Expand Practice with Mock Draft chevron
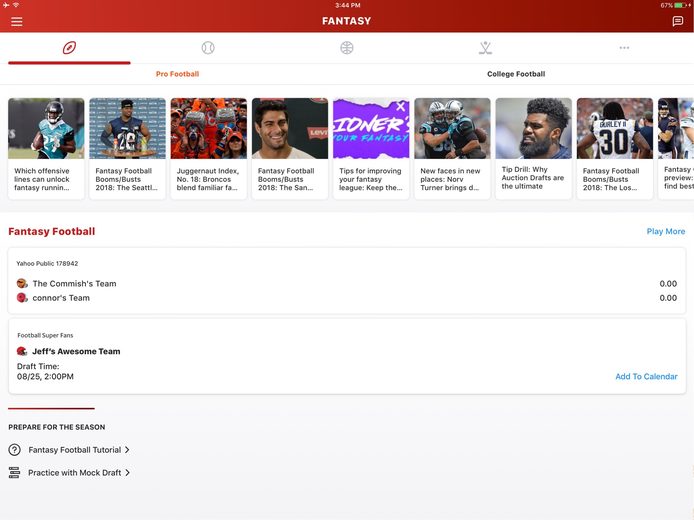Screen dimensions: 694x520 coord(127,473)
